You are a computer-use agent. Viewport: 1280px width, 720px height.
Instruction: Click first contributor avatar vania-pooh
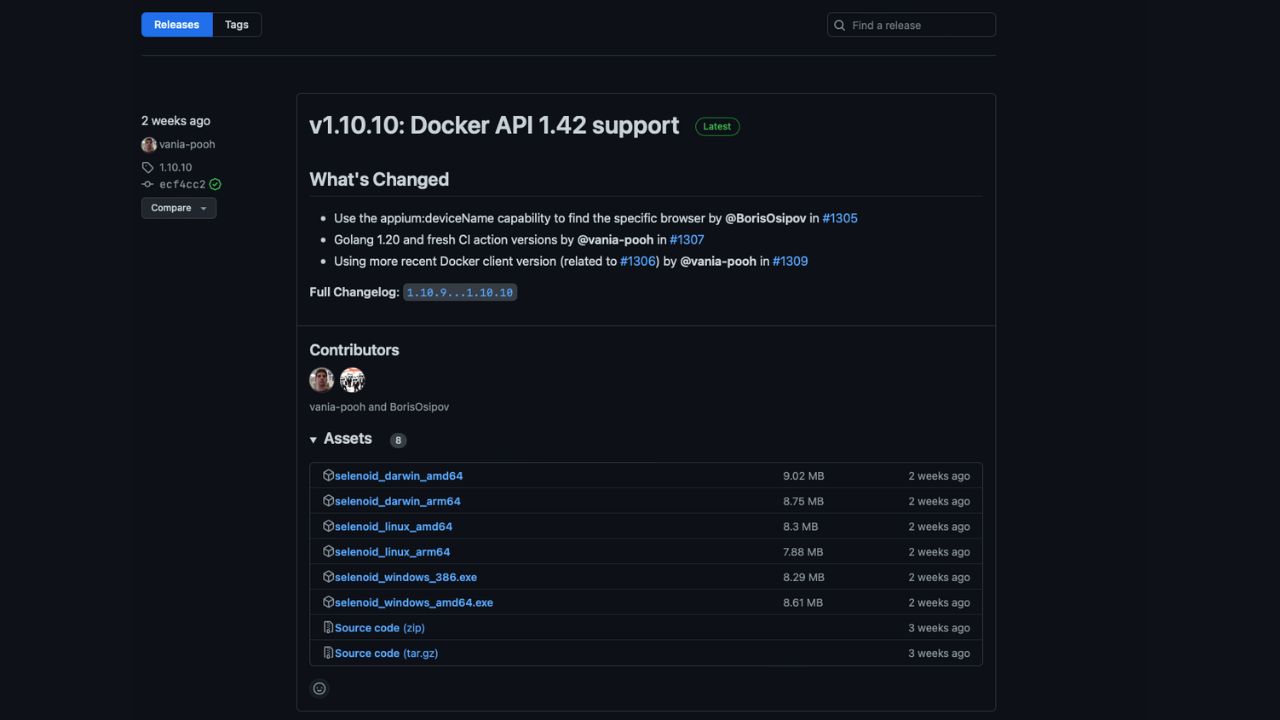coord(322,380)
